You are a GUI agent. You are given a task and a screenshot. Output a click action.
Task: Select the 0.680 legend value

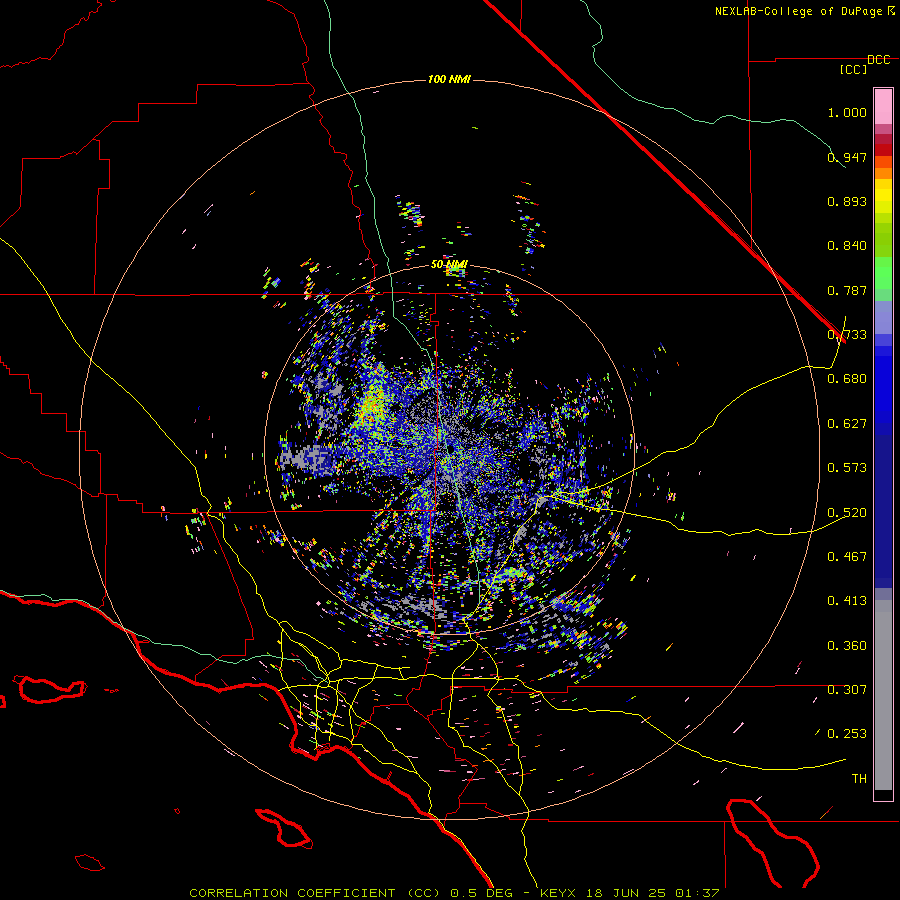847,379
